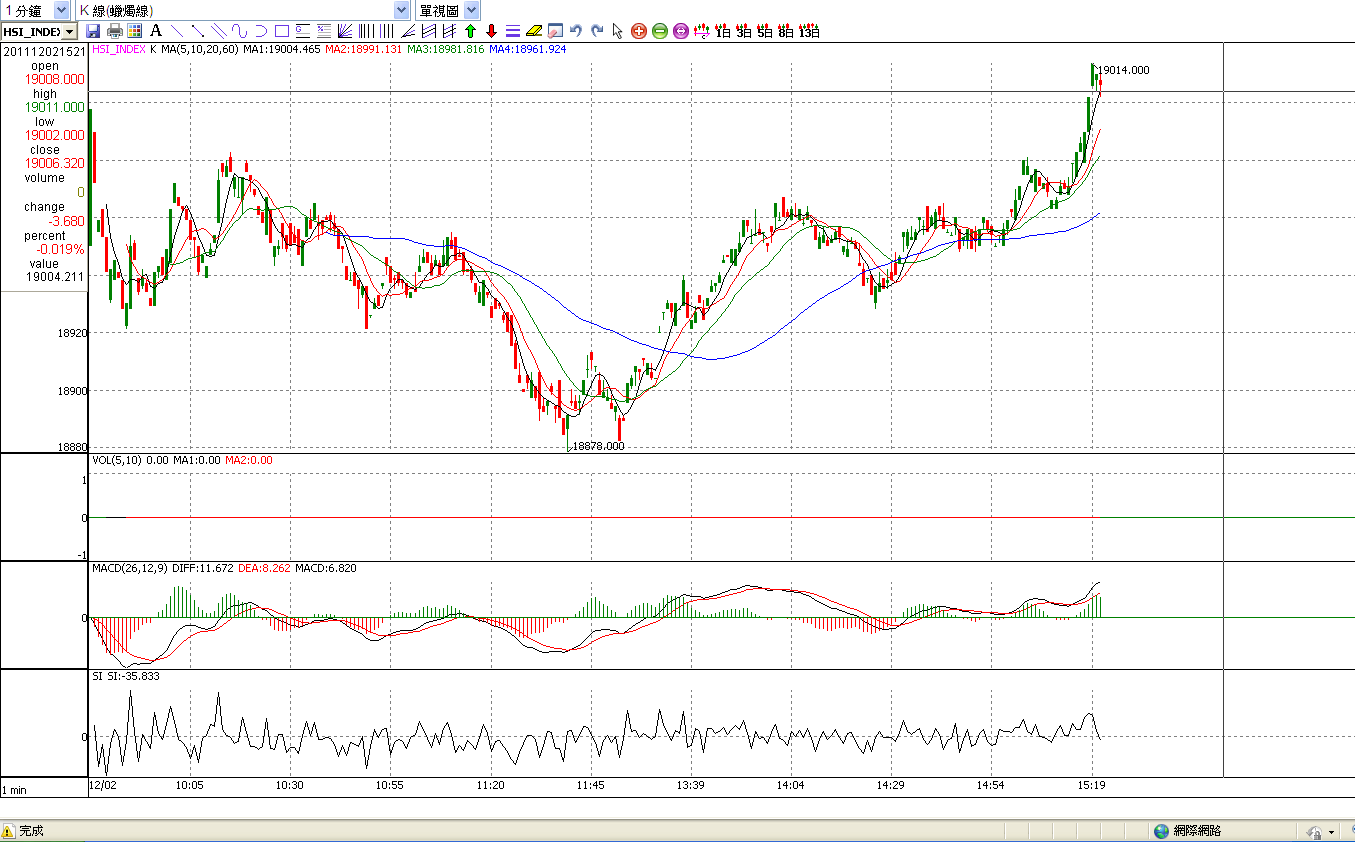1355x842 pixels.
Task: Select the text annotation 'A' tool
Action: coord(156,31)
